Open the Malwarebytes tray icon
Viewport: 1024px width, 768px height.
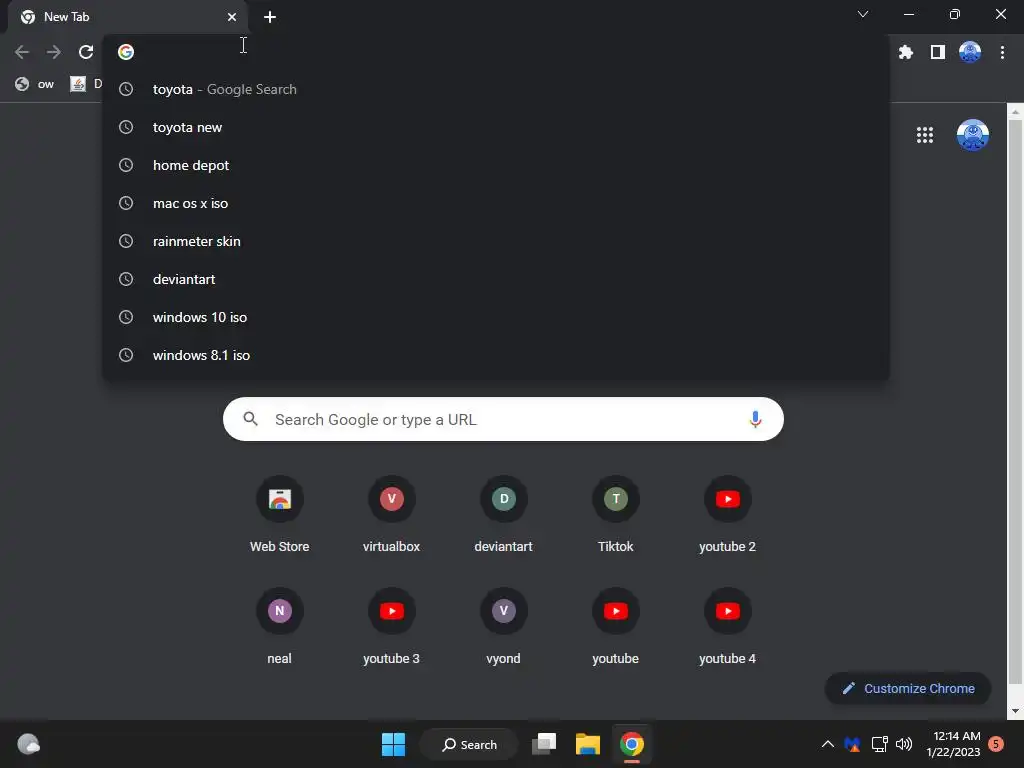852,744
